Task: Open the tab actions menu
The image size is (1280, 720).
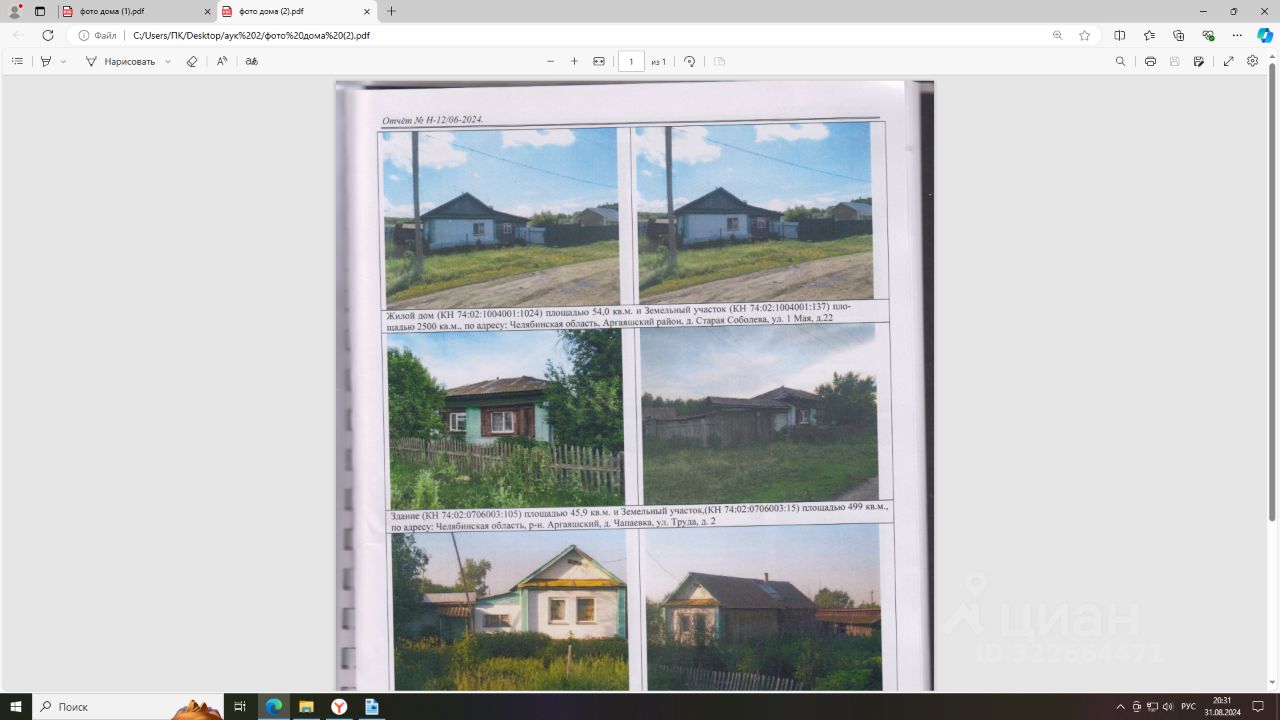Action: [40, 11]
